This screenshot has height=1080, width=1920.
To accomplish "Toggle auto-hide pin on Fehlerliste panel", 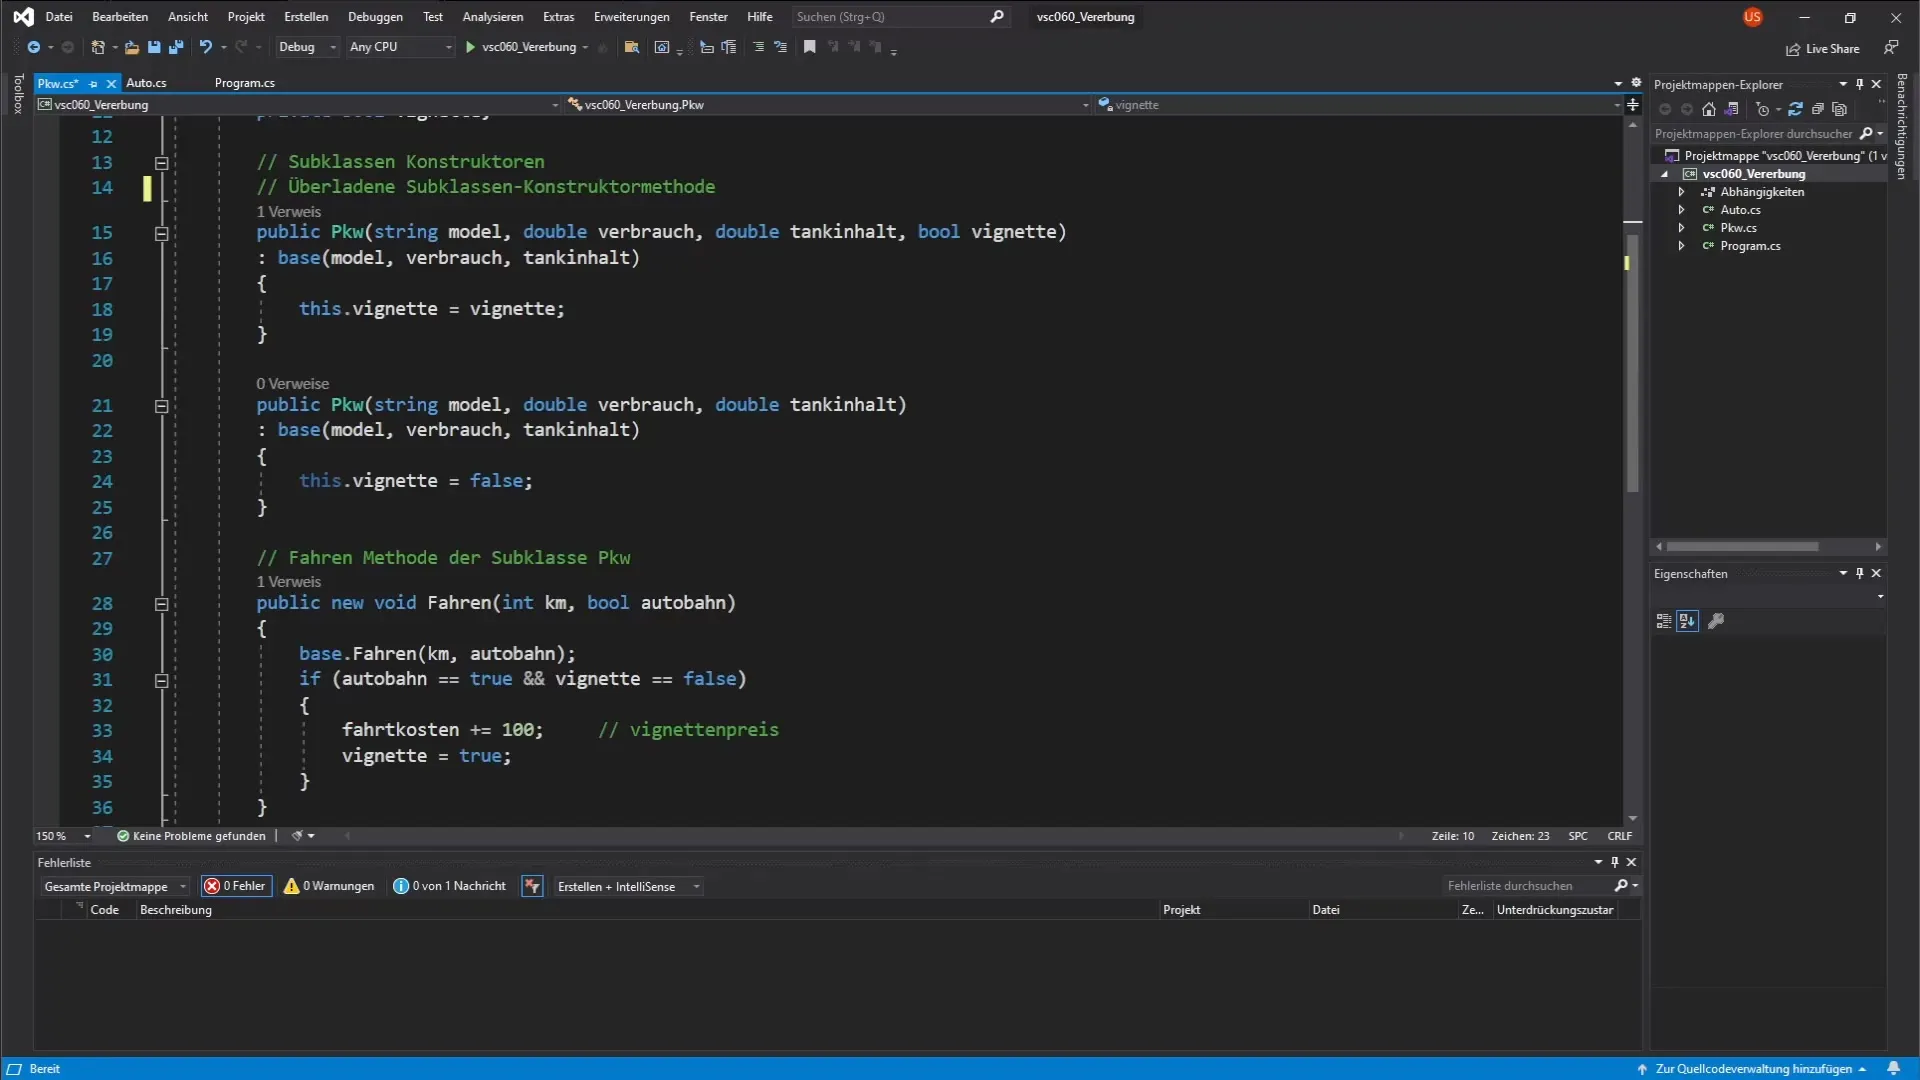I will pyautogui.click(x=1615, y=862).
